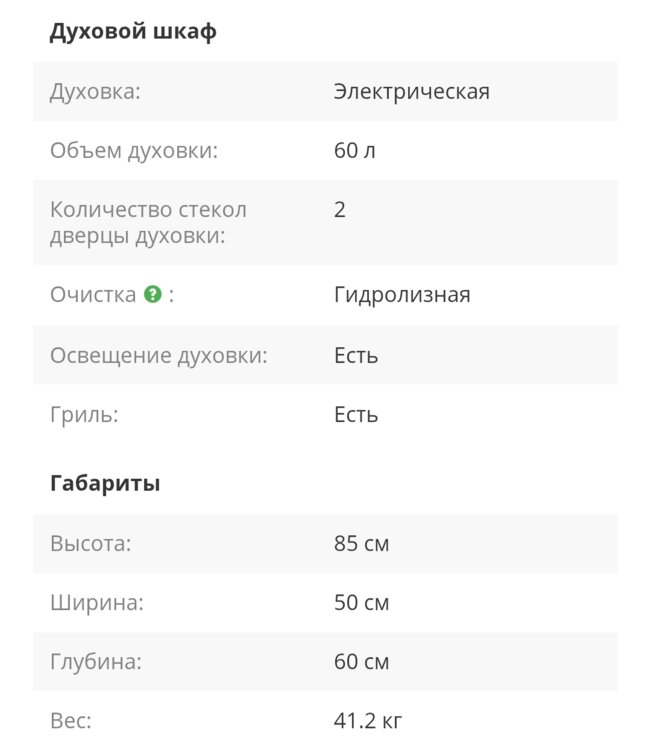This screenshot has height=750, width=651.
Task: Click the Объем духовки label
Action: pyautogui.click(x=133, y=151)
